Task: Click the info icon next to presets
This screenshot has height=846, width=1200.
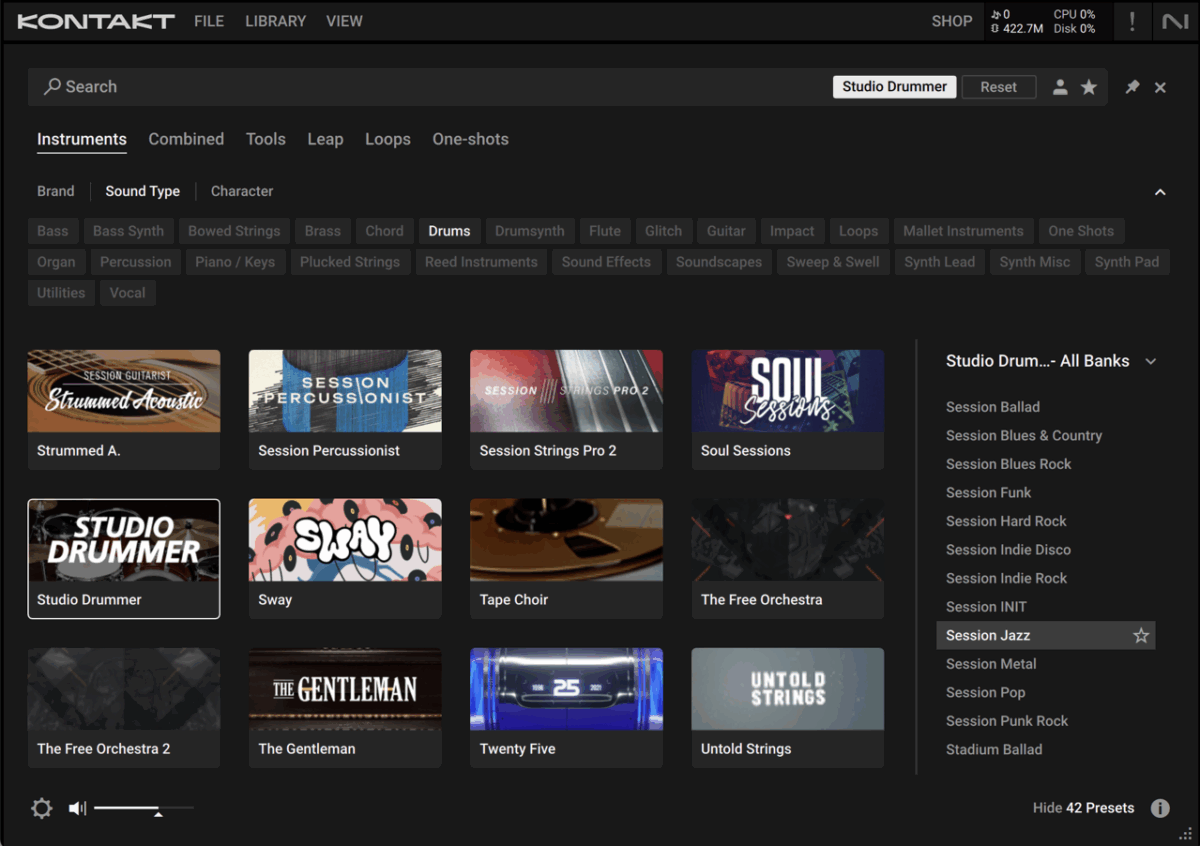Action: (1160, 808)
